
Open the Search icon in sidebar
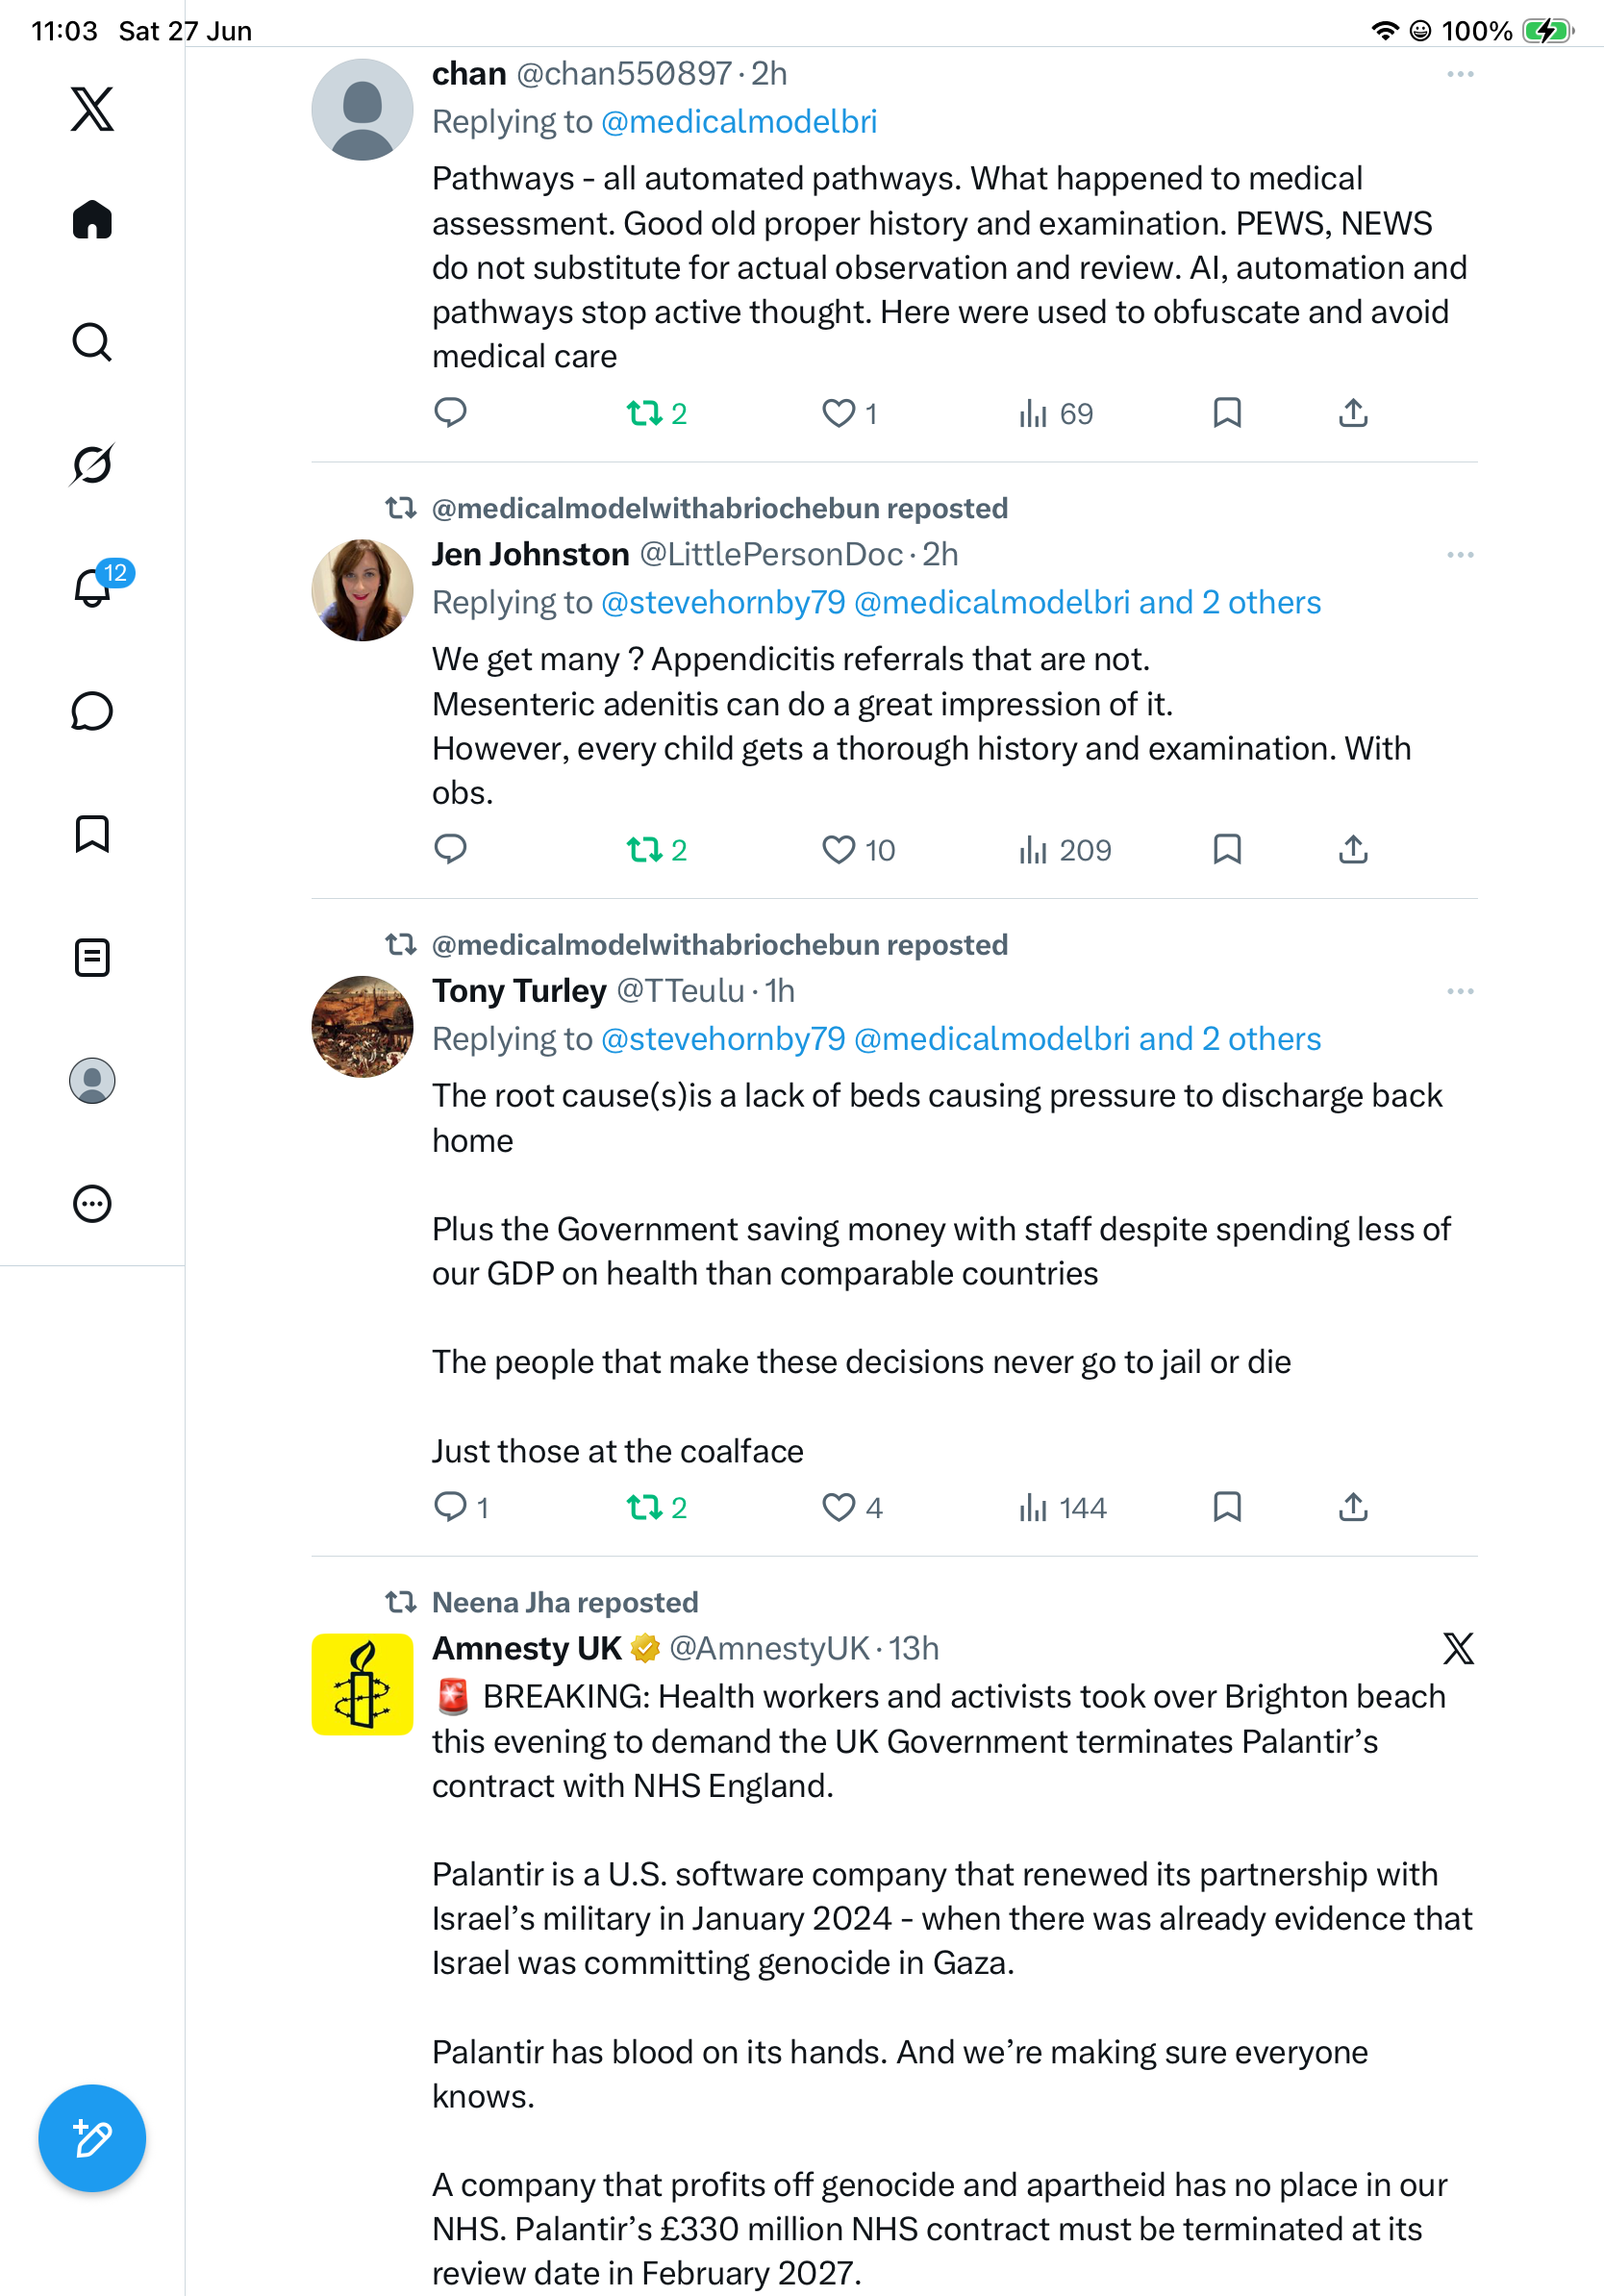(92, 342)
